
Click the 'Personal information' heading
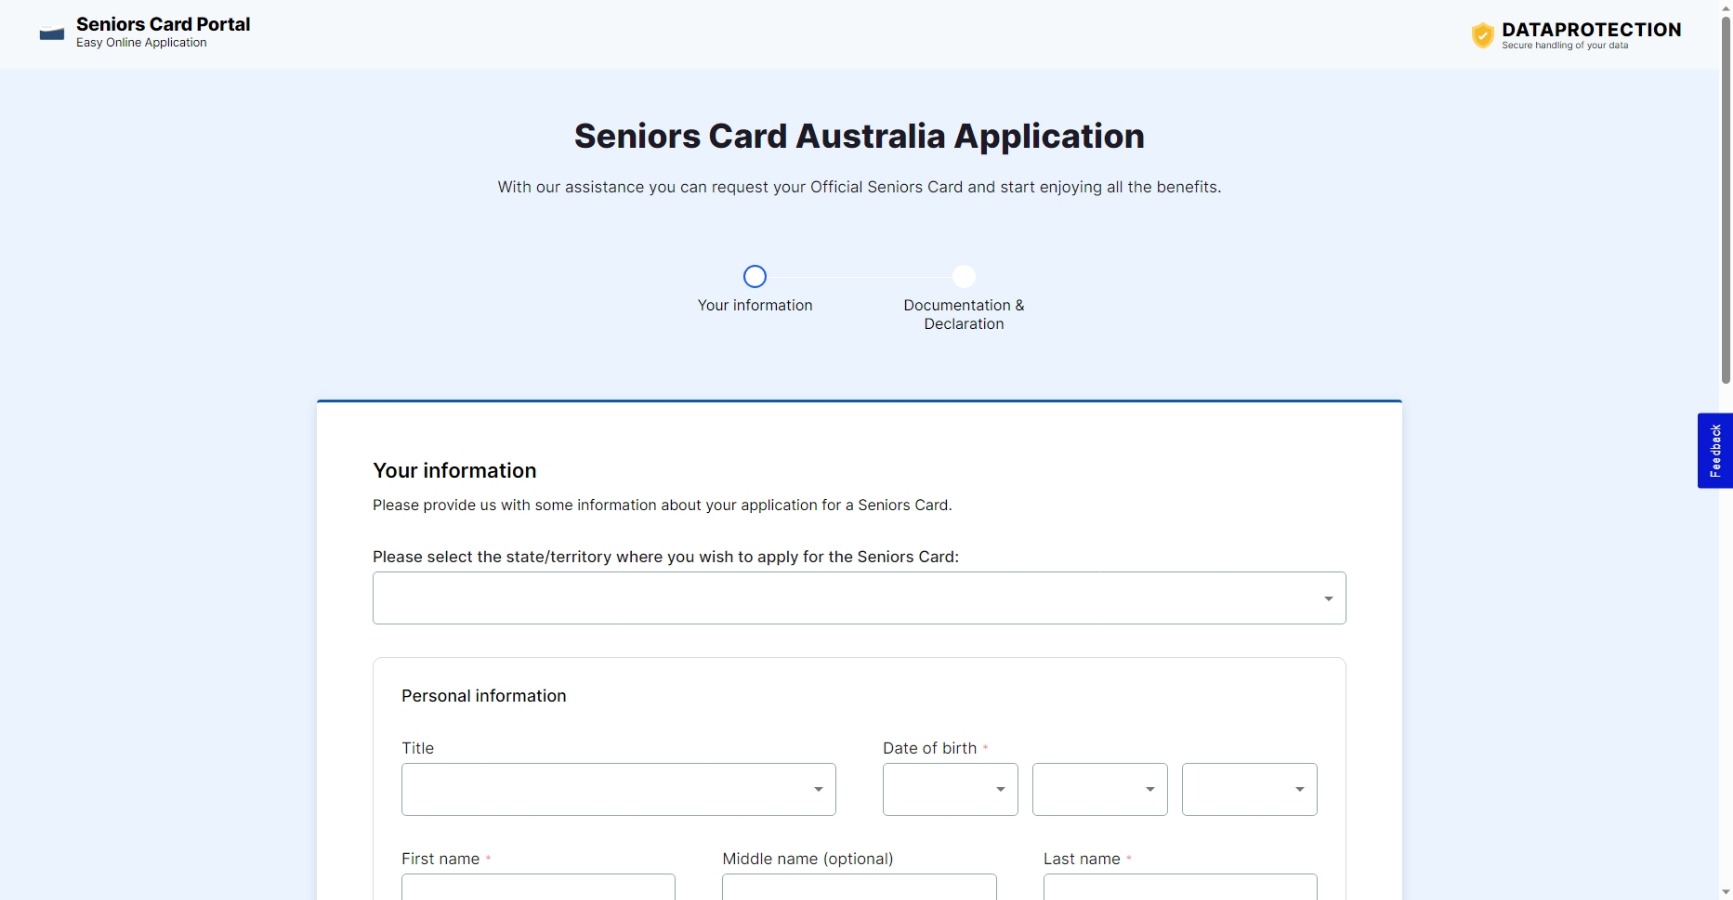484,696
